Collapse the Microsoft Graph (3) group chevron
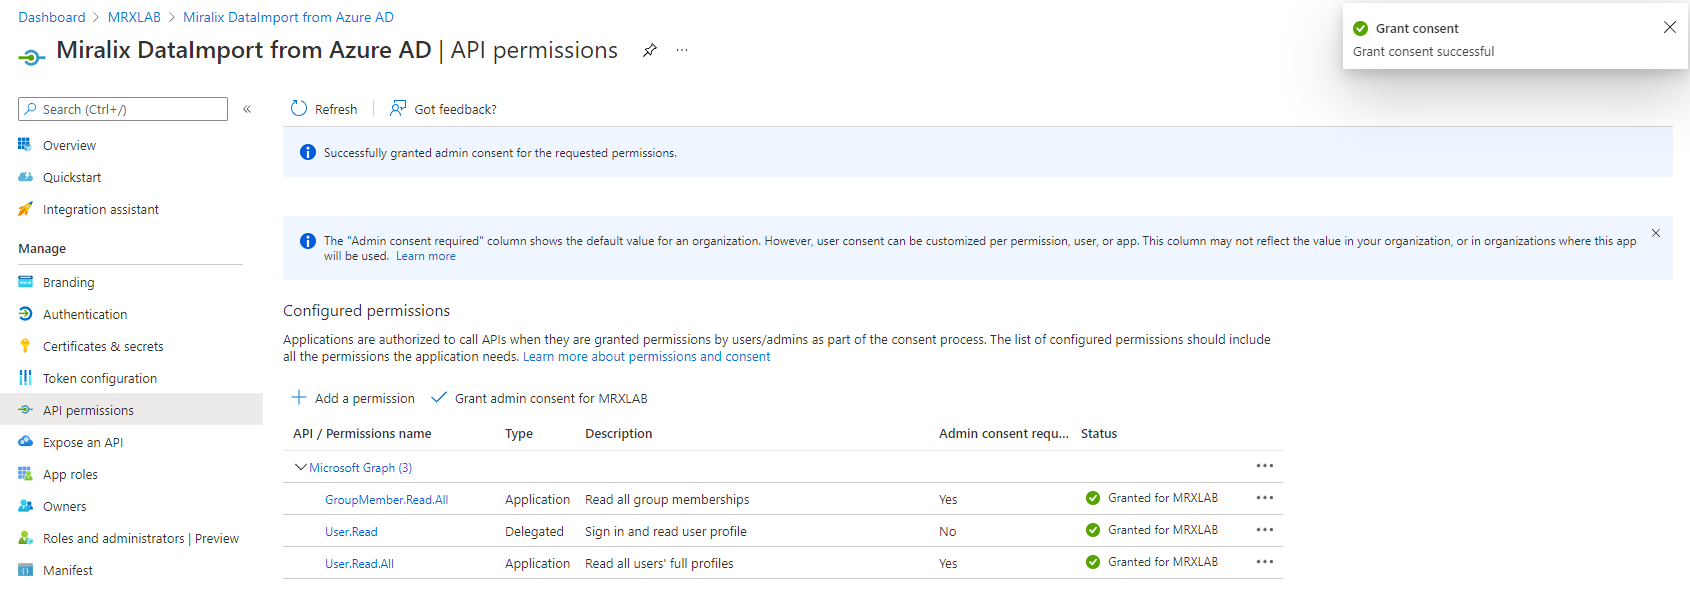 [x=300, y=467]
